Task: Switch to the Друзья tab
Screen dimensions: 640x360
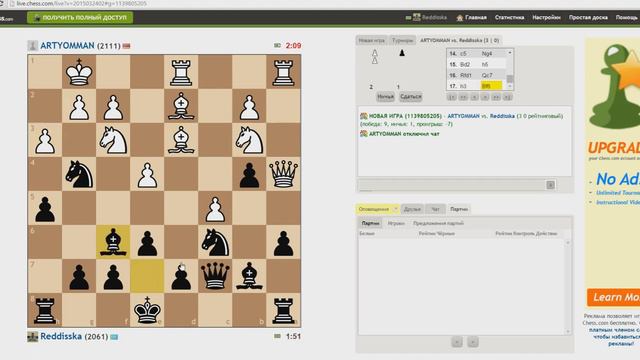Action: (412, 209)
